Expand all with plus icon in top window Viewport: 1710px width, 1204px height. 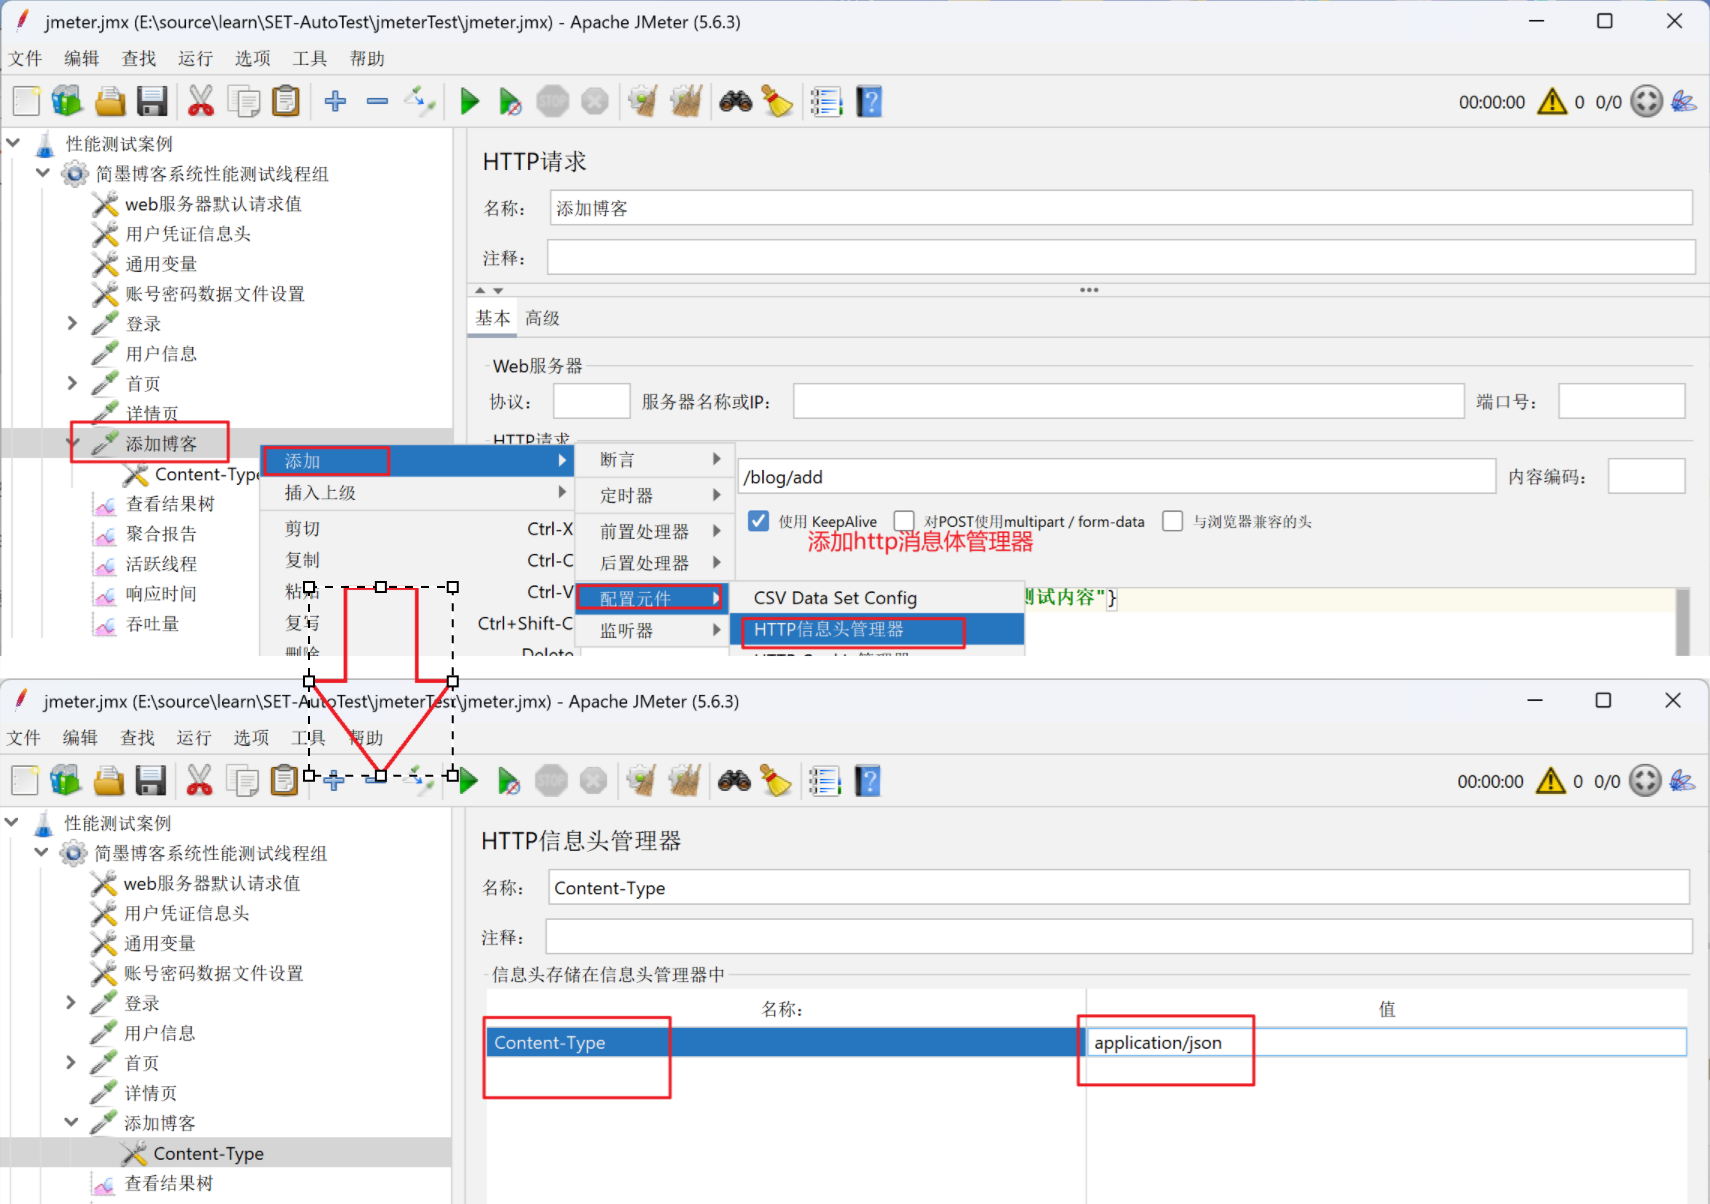tap(336, 101)
